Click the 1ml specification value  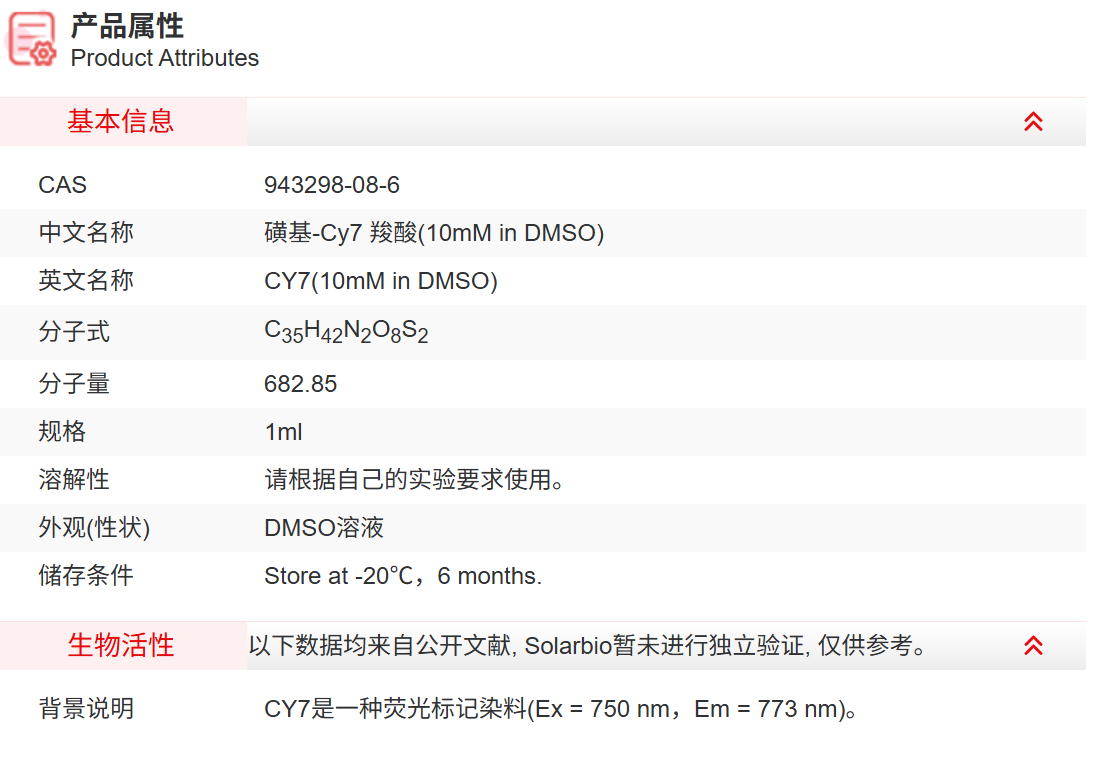(x=284, y=432)
